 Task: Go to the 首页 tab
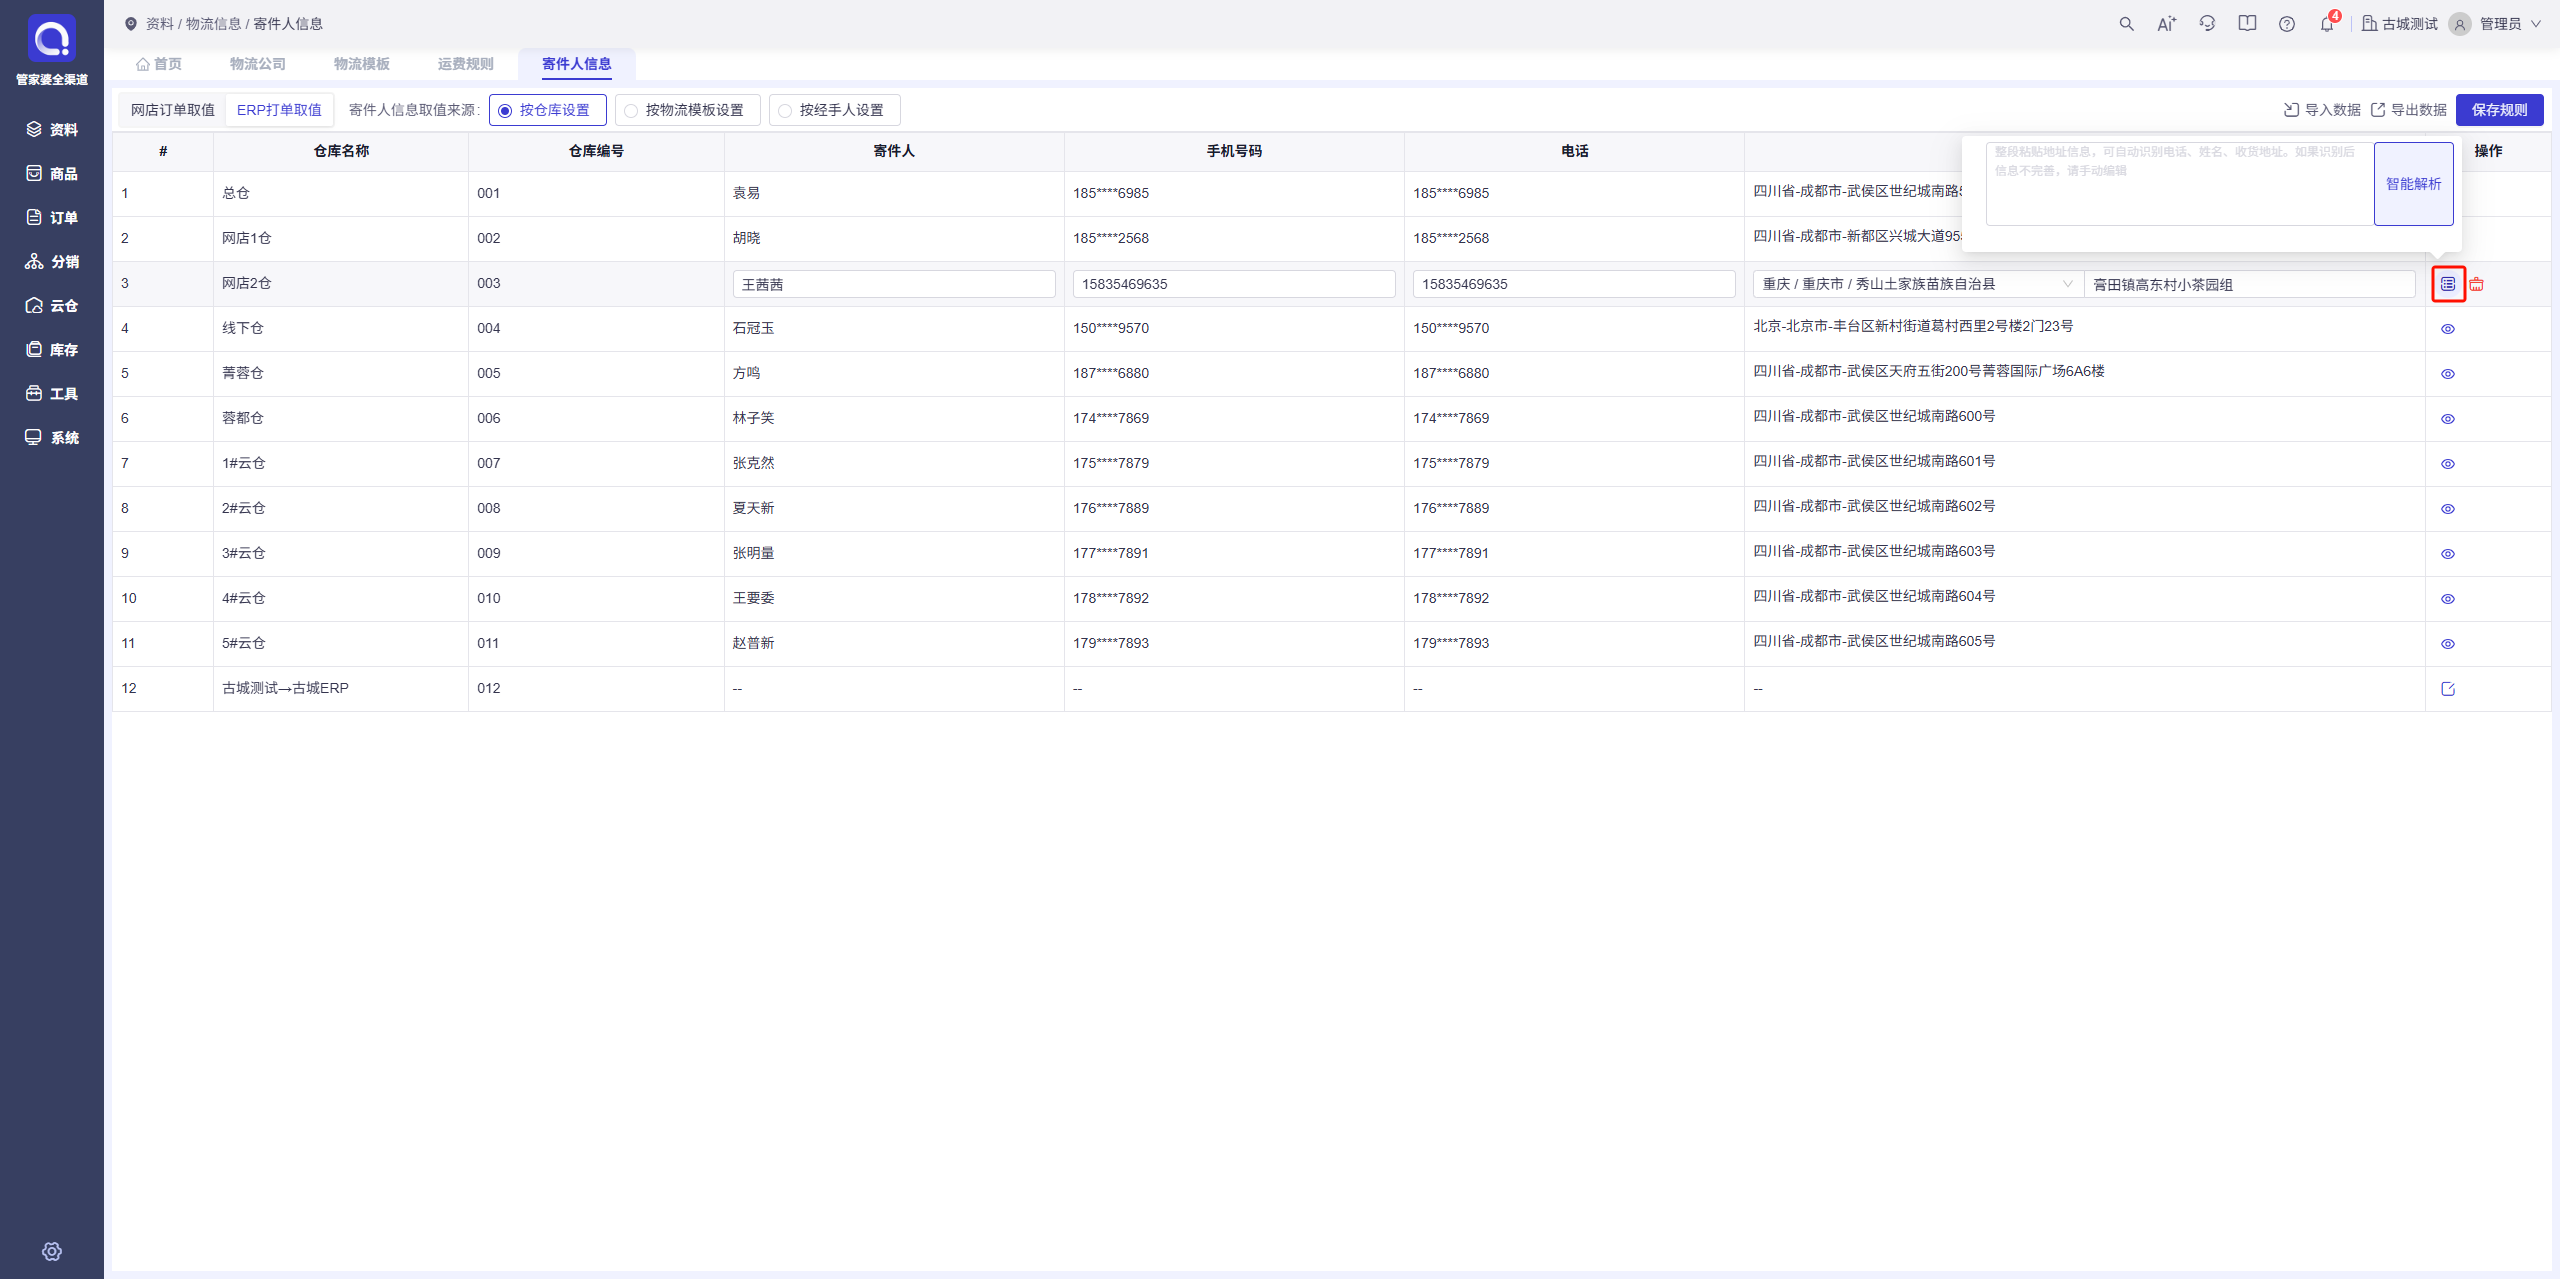[x=160, y=64]
